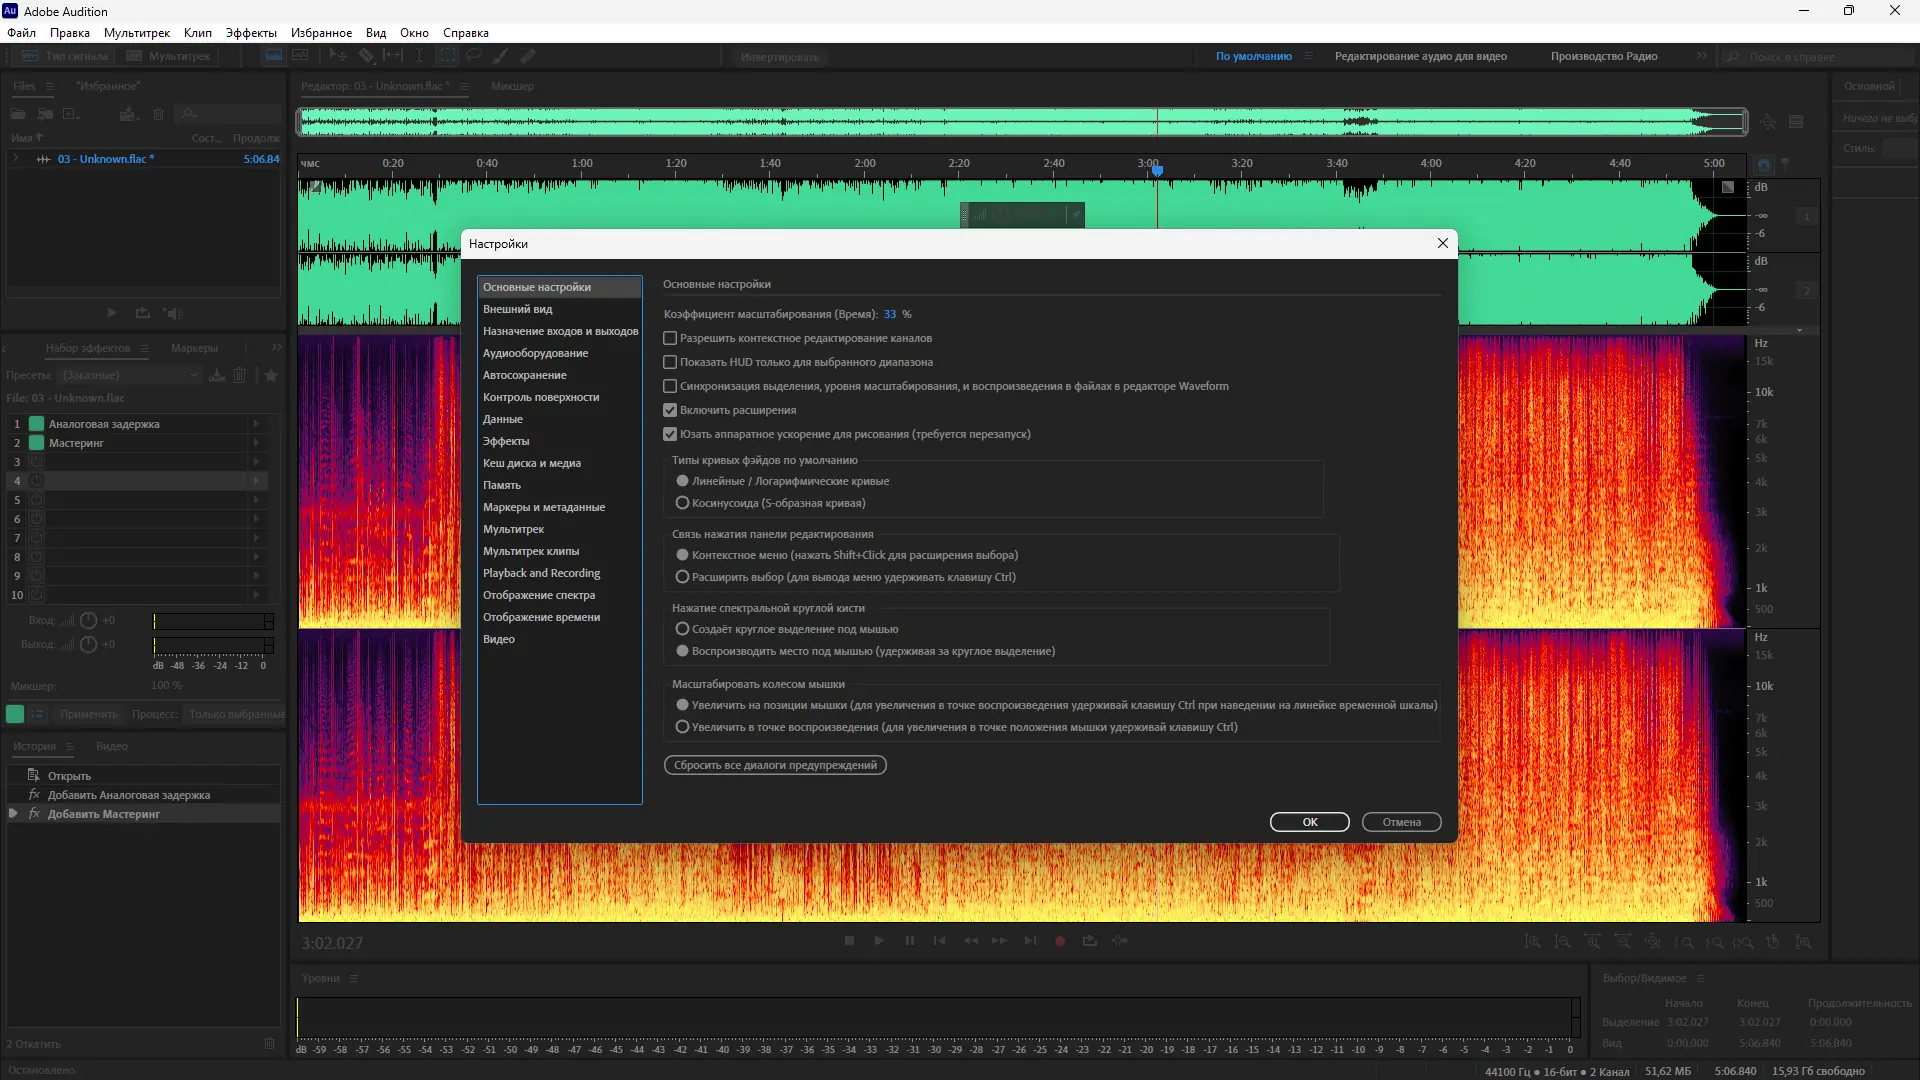Open arrow menu for Мастеринг effect slot
Image resolution: width=1920 pixels, height=1080 pixels.
pyautogui.click(x=256, y=443)
